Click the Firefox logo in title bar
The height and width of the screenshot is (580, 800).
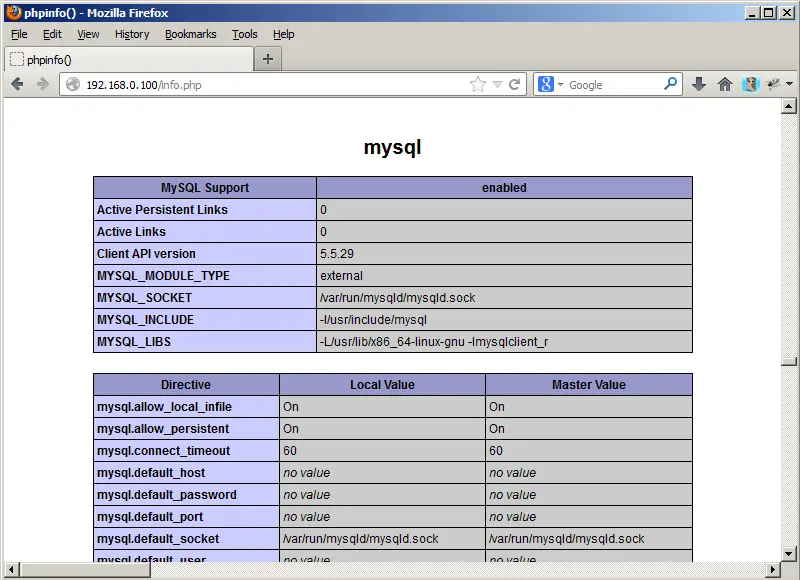click(13, 12)
